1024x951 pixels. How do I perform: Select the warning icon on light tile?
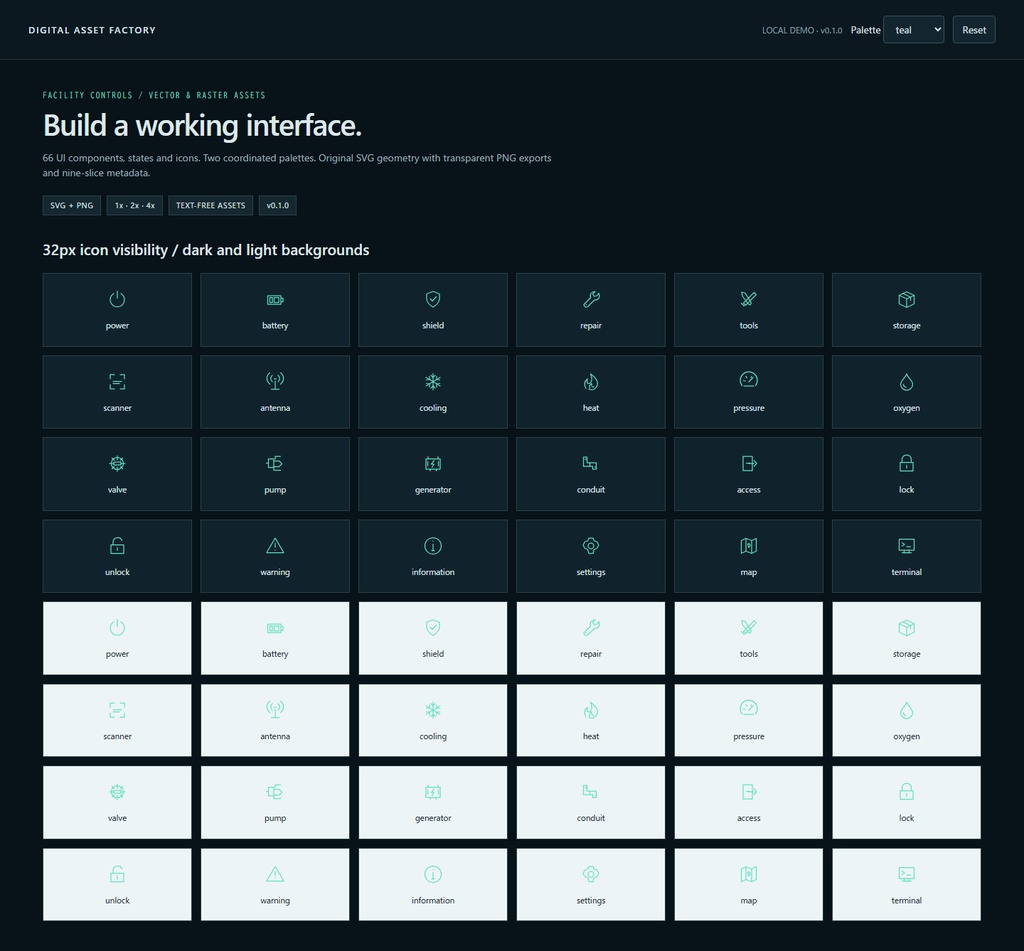pos(275,874)
